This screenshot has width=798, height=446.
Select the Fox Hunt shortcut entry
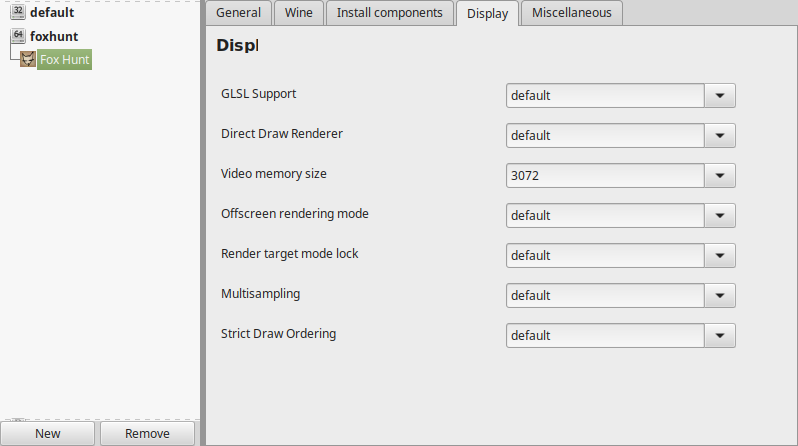tap(65, 60)
